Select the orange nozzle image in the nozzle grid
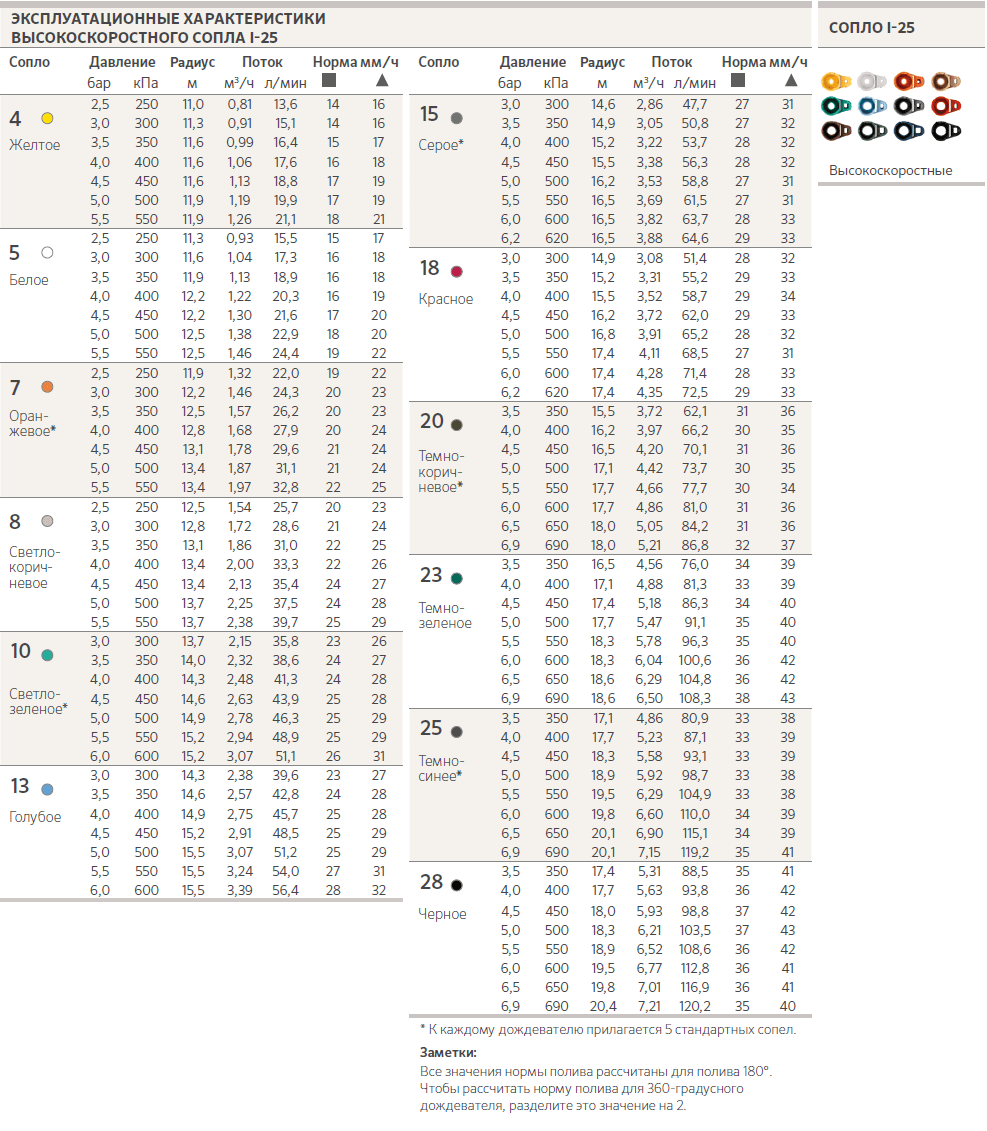987x1131 pixels. [909, 82]
